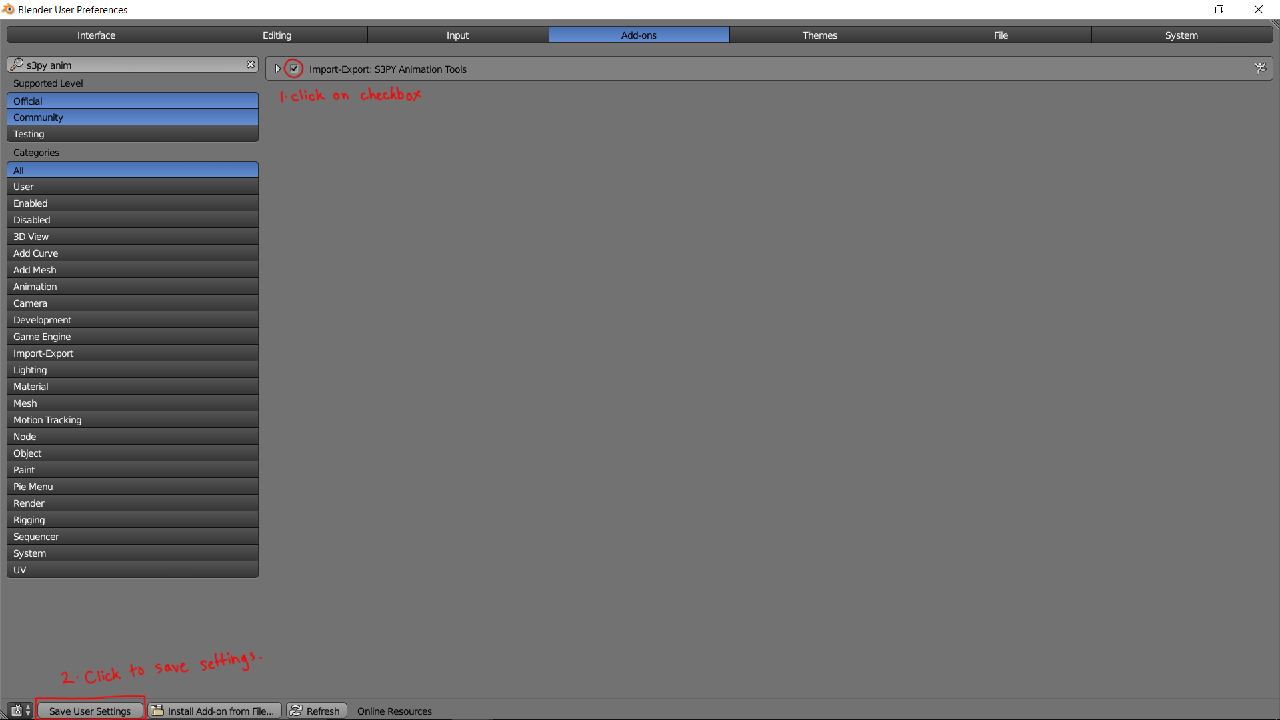Select the Enabled category
The height and width of the screenshot is (720, 1280).
[x=133, y=203]
